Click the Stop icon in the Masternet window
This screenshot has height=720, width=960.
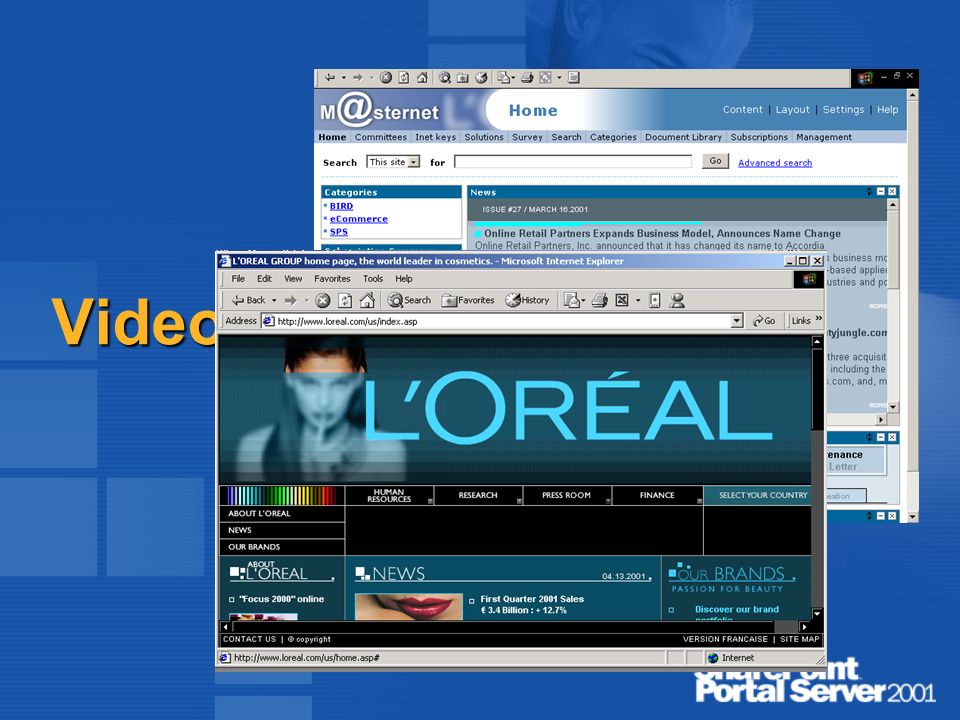point(386,77)
